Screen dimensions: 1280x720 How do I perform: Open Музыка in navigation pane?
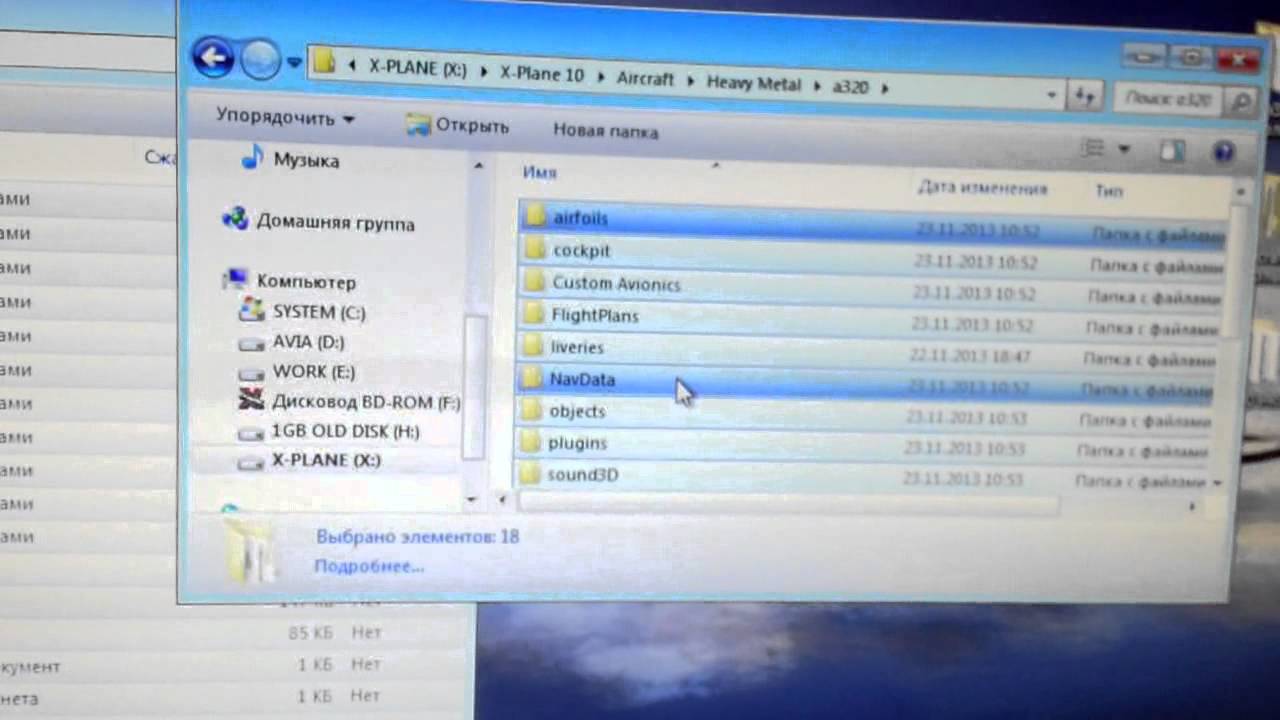(x=306, y=160)
